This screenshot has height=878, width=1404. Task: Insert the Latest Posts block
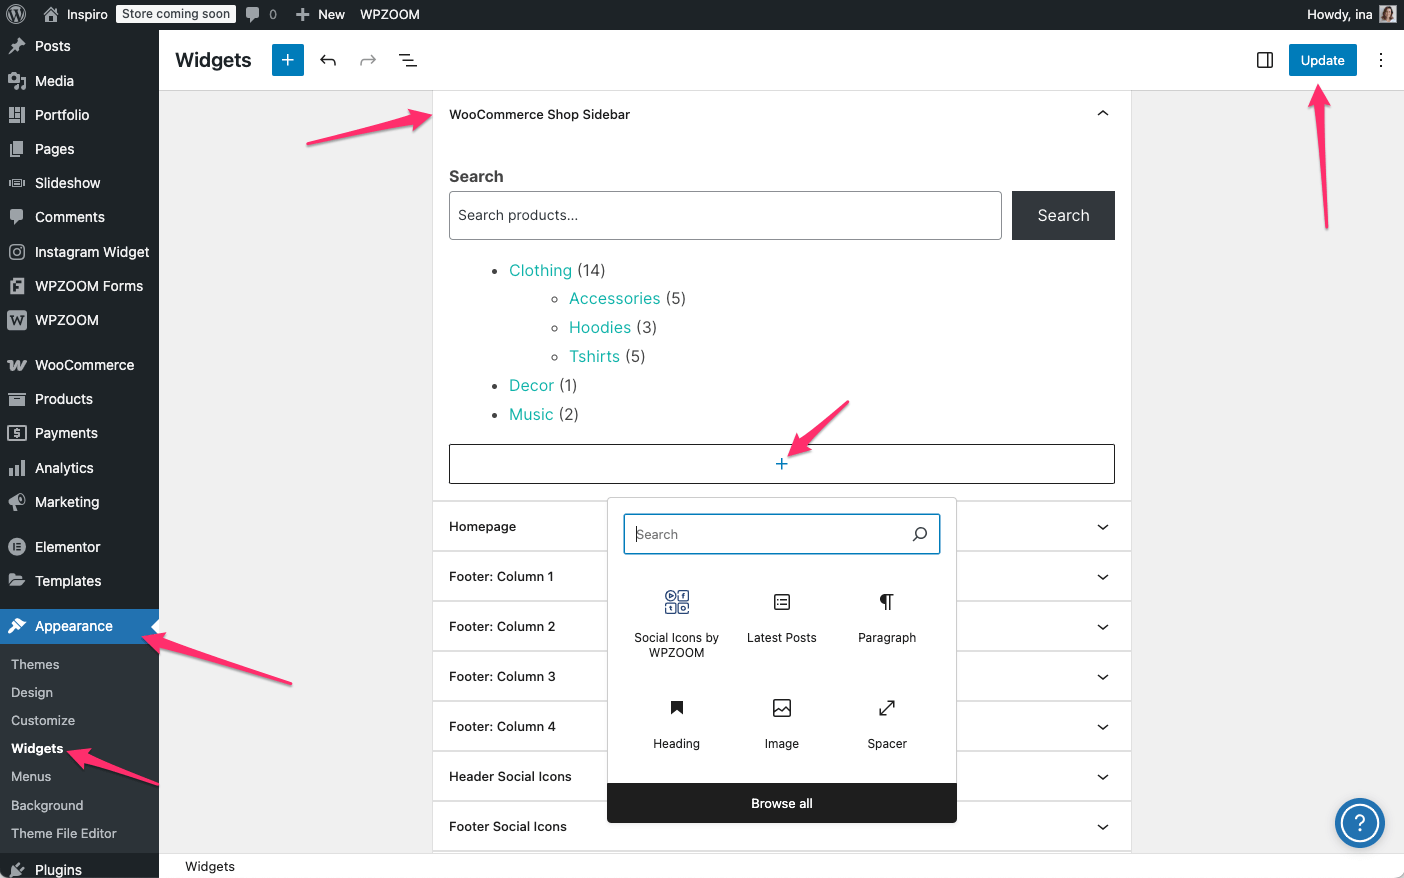point(781,616)
